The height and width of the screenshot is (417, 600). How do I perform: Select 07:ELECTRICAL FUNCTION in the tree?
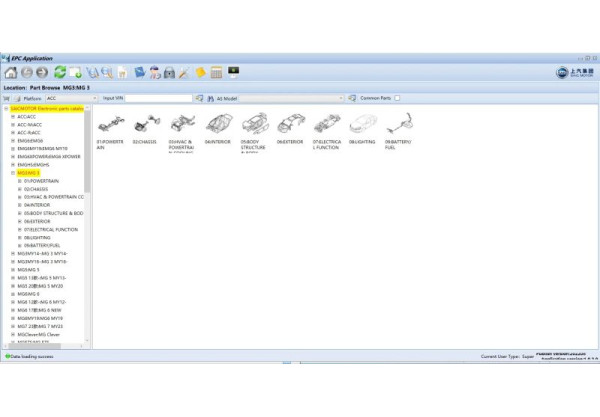click(51, 229)
